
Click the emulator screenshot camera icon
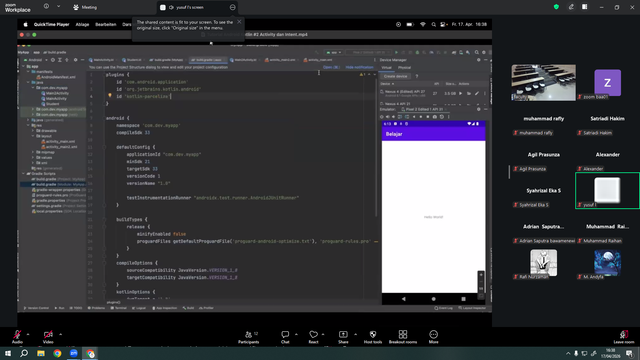[x=435, y=117]
